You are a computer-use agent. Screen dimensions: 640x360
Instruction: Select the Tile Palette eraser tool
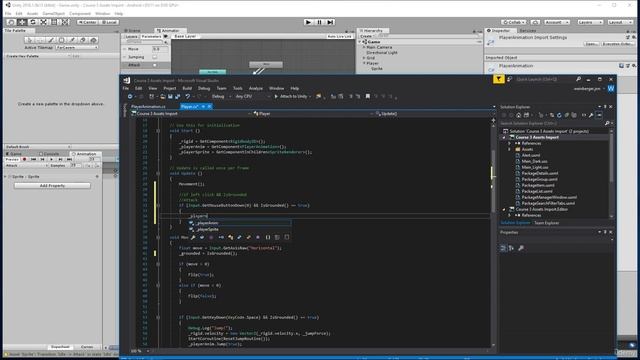pyautogui.click(x=83, y=40)
